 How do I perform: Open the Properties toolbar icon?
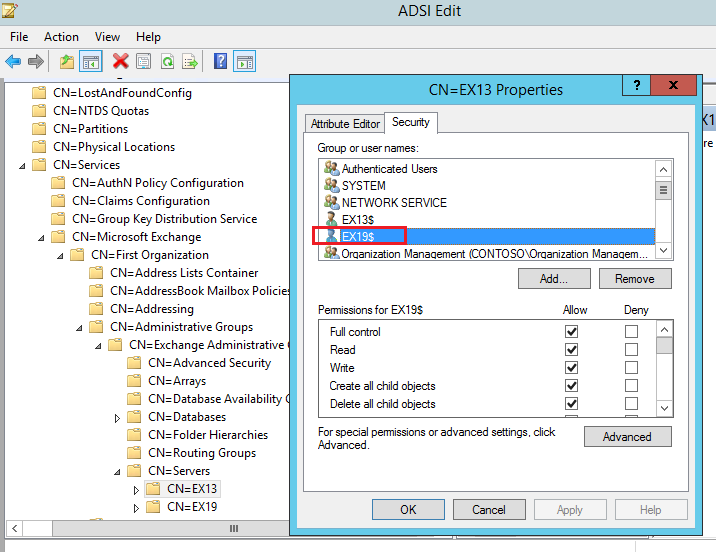coord(143,62)
